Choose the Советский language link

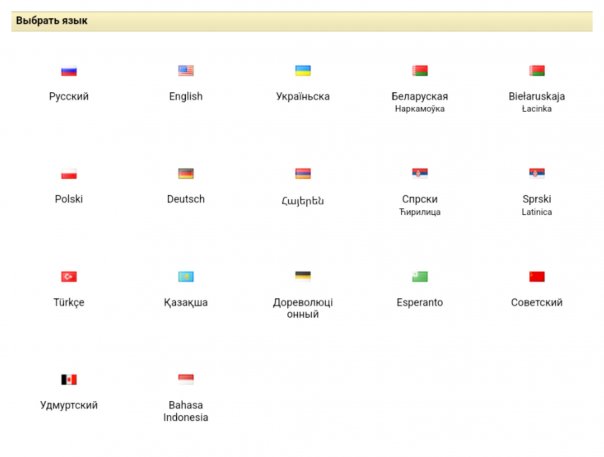coord(537,302)
